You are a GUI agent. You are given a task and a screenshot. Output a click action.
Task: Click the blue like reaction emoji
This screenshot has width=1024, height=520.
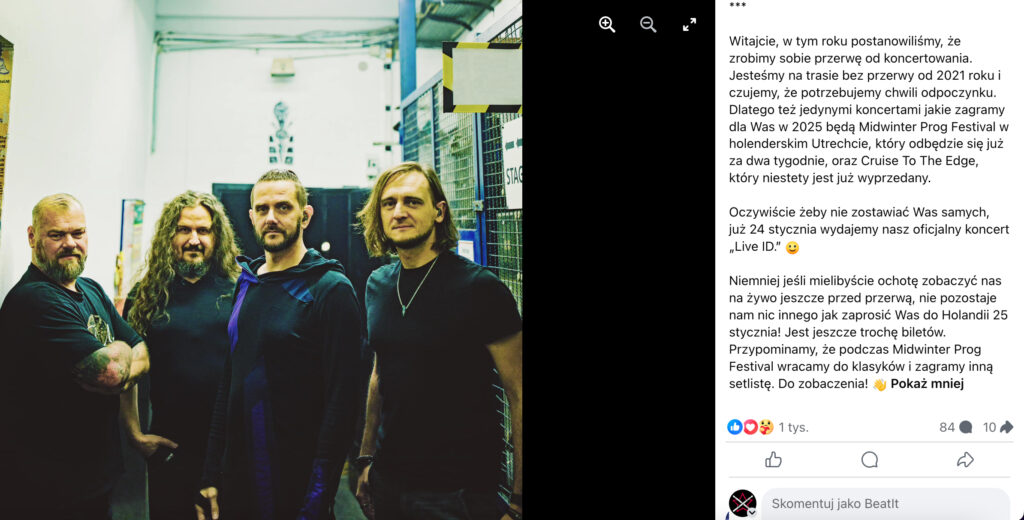[x=735, y=427]
